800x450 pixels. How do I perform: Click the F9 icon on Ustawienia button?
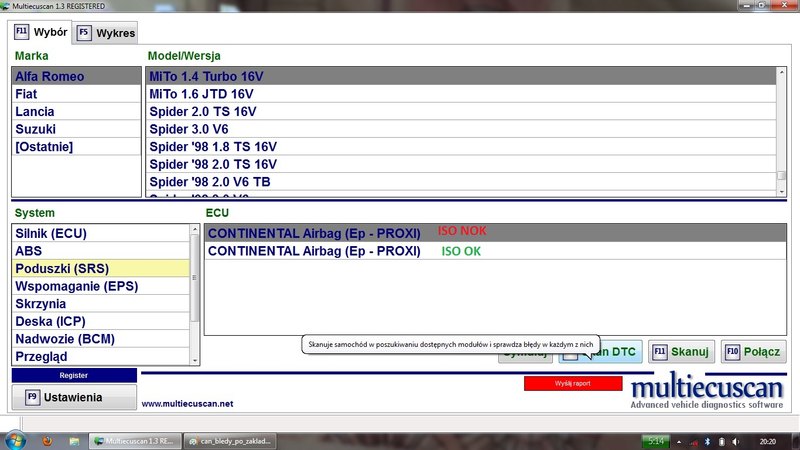[x=32, y=397]
